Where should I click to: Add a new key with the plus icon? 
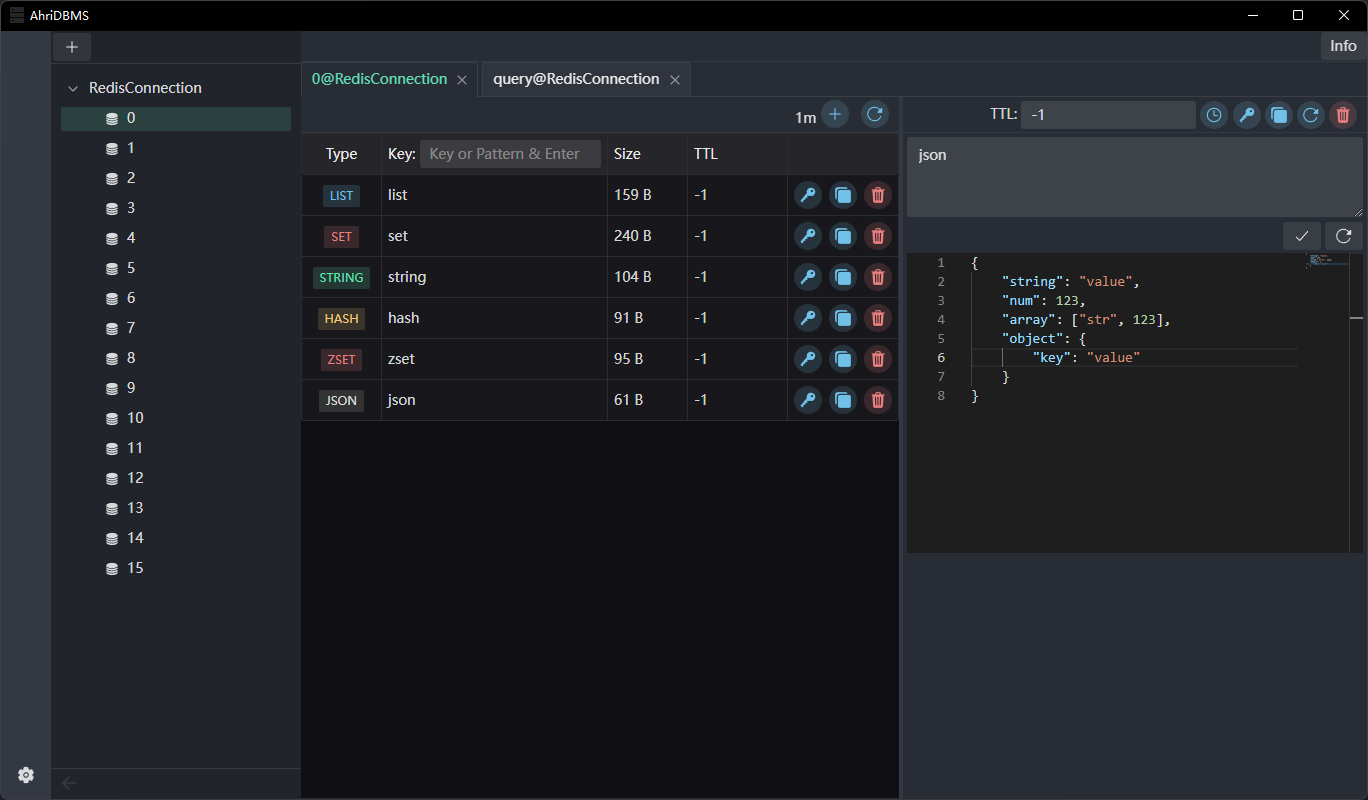coord(835,114)
